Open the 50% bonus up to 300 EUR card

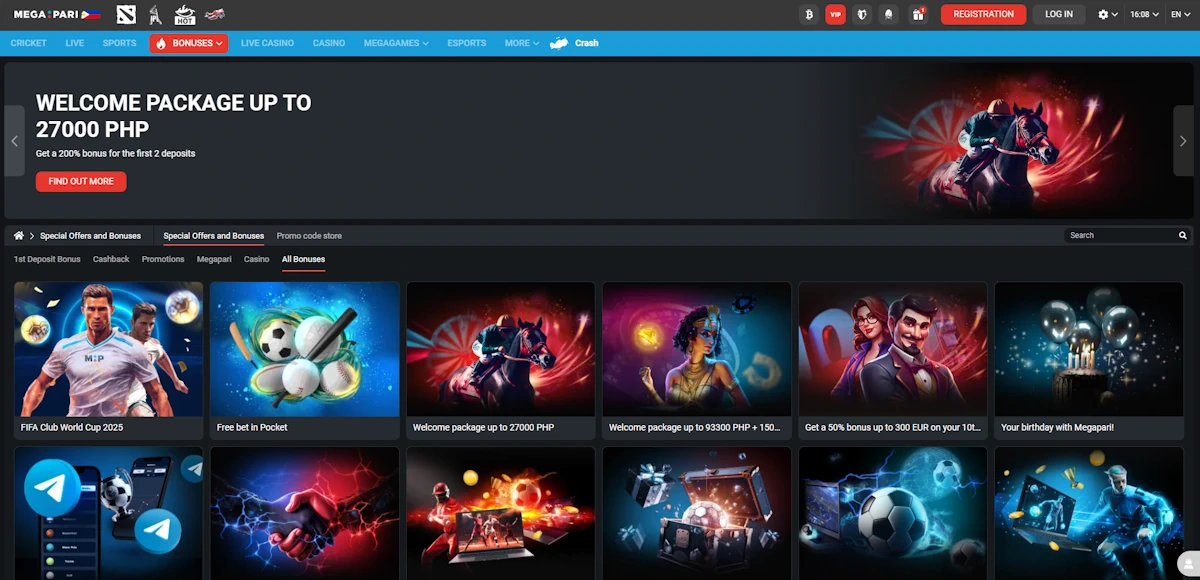(x=893, y=360)
